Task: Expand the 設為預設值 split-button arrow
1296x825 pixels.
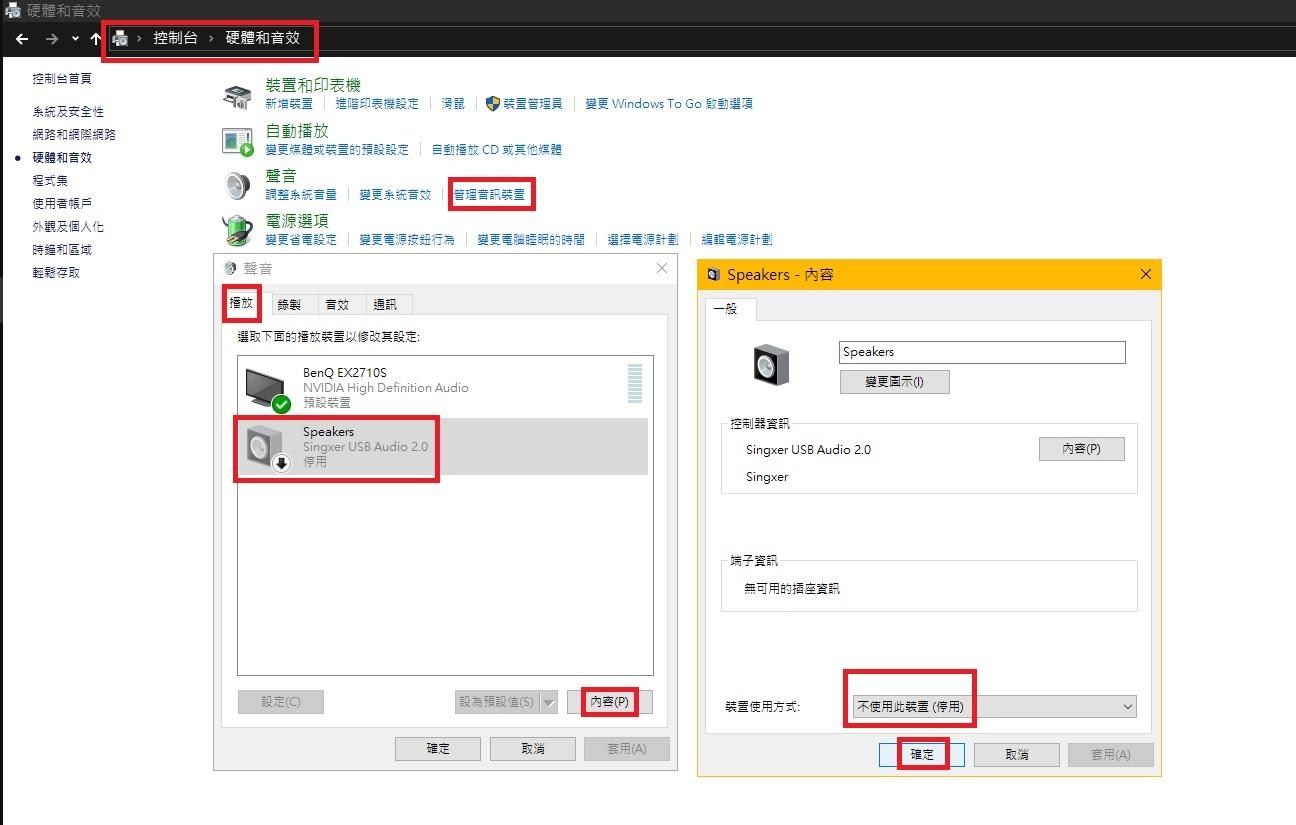Action: pos(548,702)
